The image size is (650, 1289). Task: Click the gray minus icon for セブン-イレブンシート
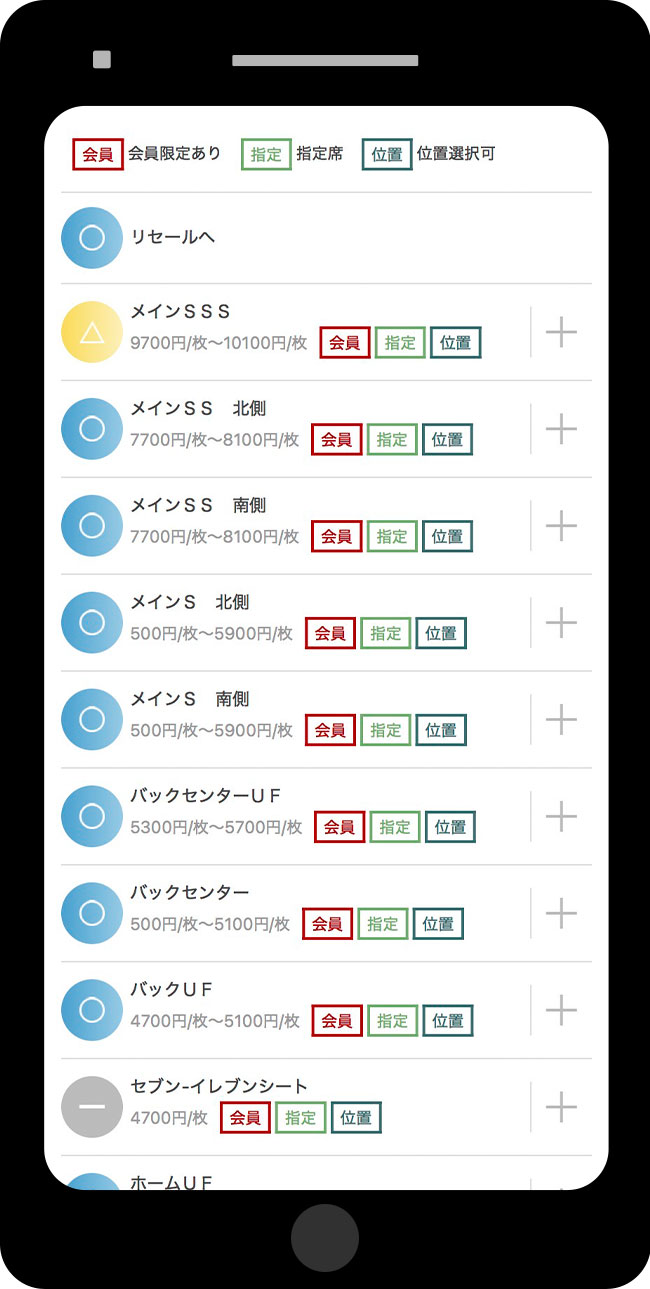(91, 1107)
